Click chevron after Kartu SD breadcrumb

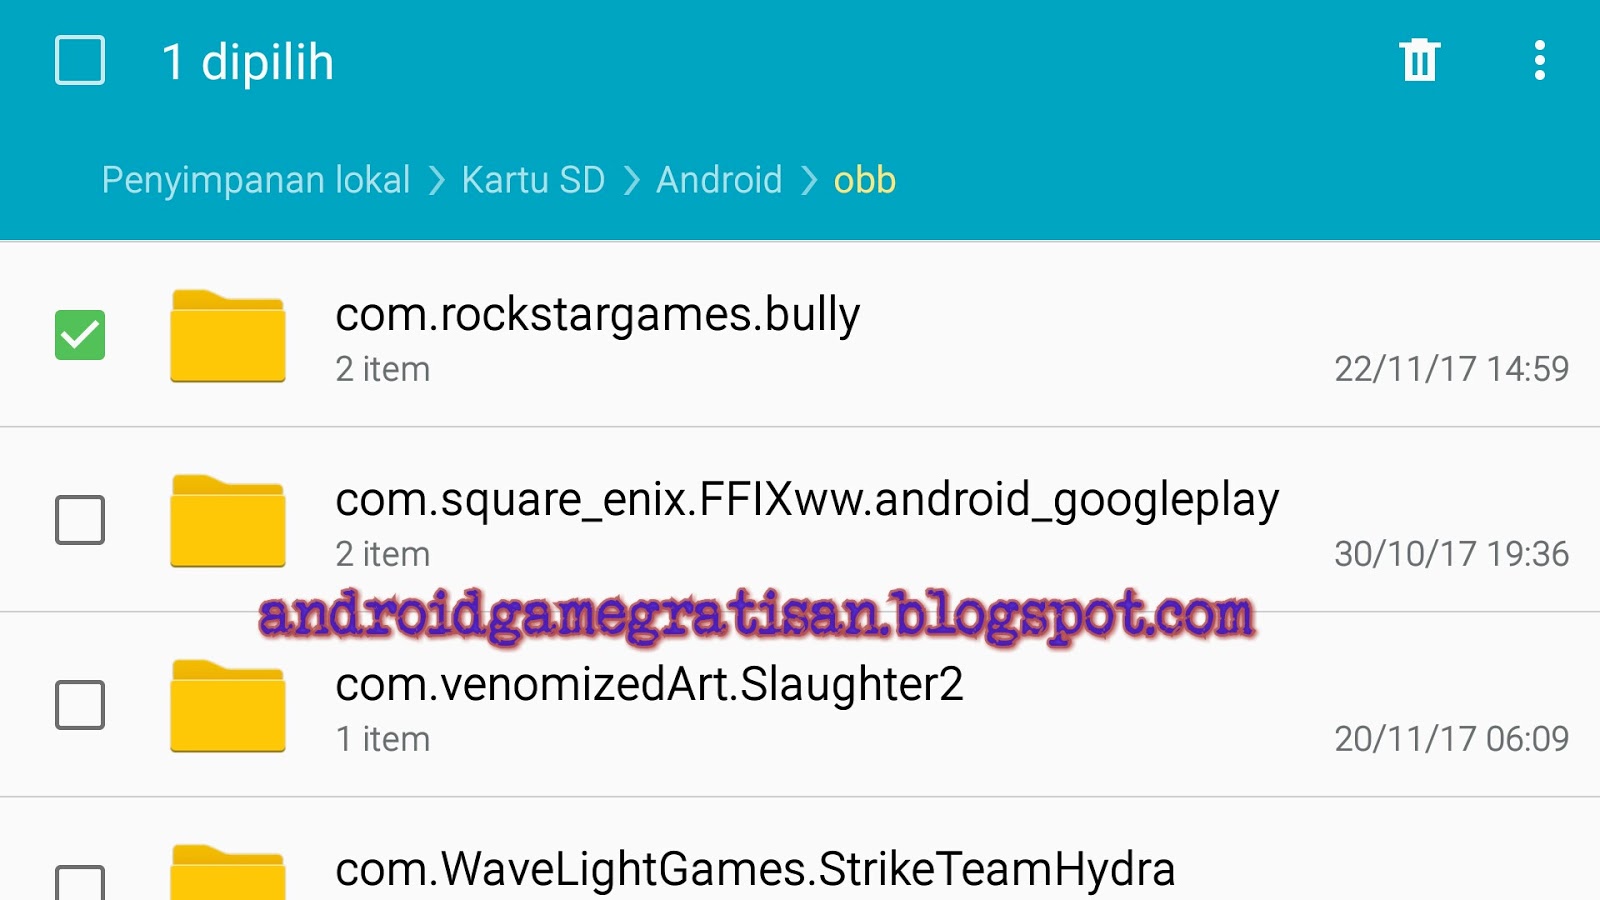(x=631, y=181)
